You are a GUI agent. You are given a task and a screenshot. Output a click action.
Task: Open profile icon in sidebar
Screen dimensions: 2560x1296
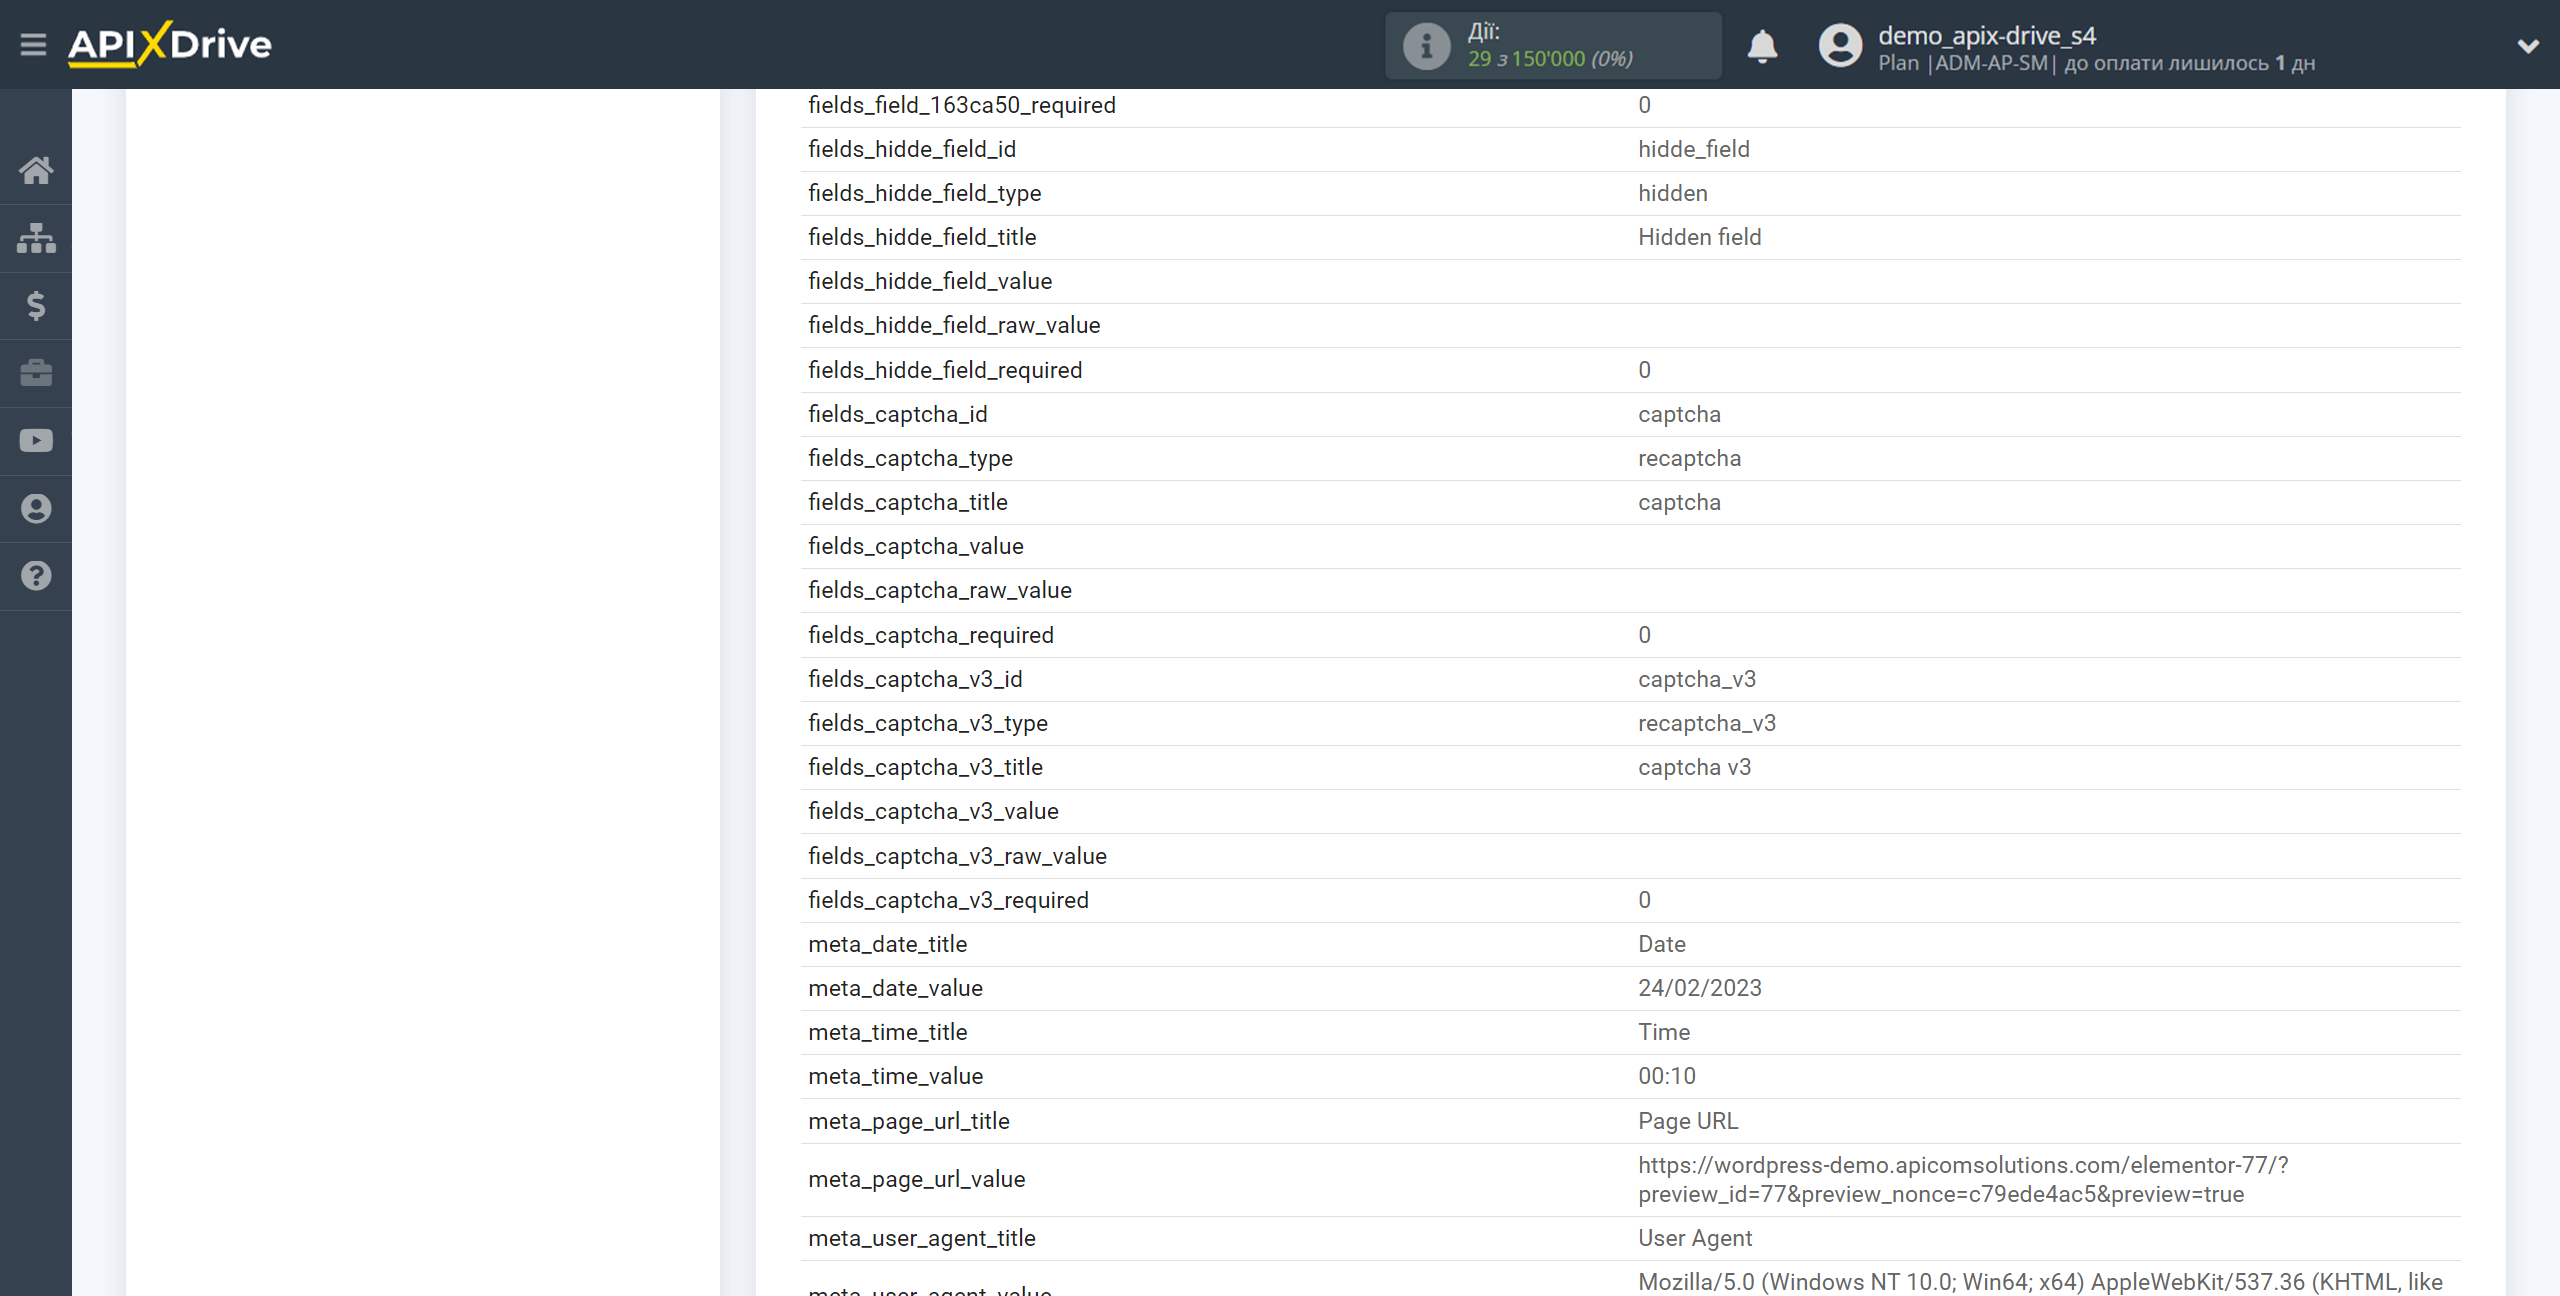36,508
